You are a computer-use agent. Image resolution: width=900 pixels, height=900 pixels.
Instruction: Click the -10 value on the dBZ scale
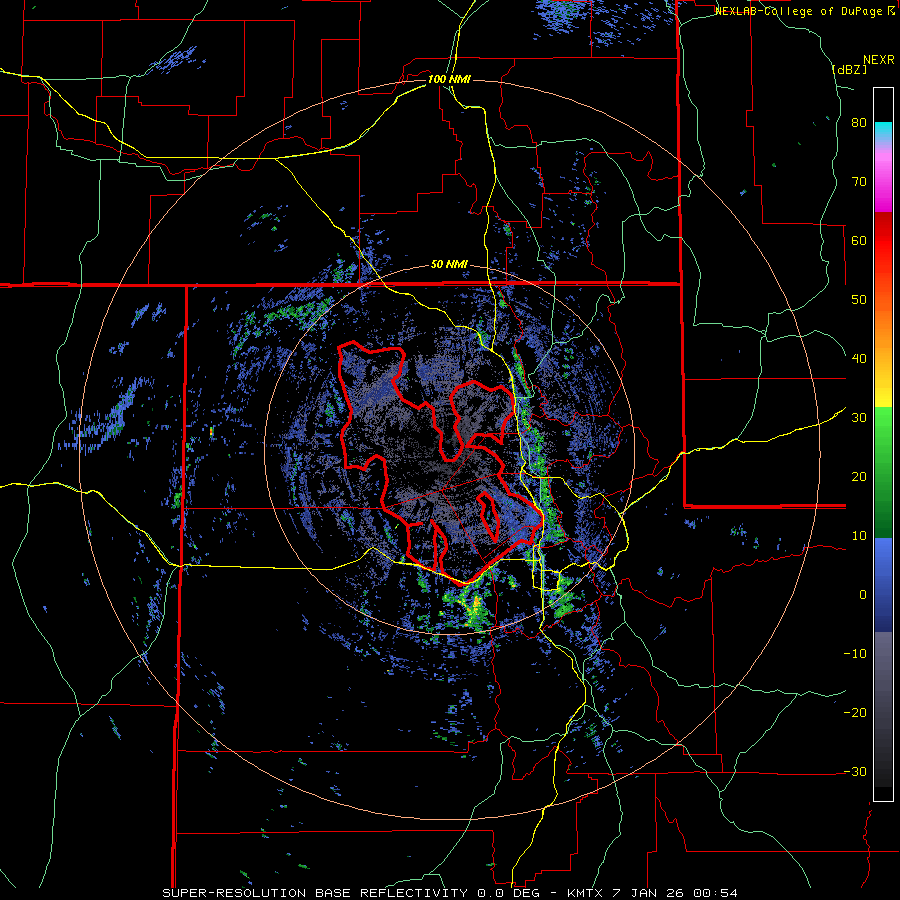pyautogui.click(x=855, y=654)
